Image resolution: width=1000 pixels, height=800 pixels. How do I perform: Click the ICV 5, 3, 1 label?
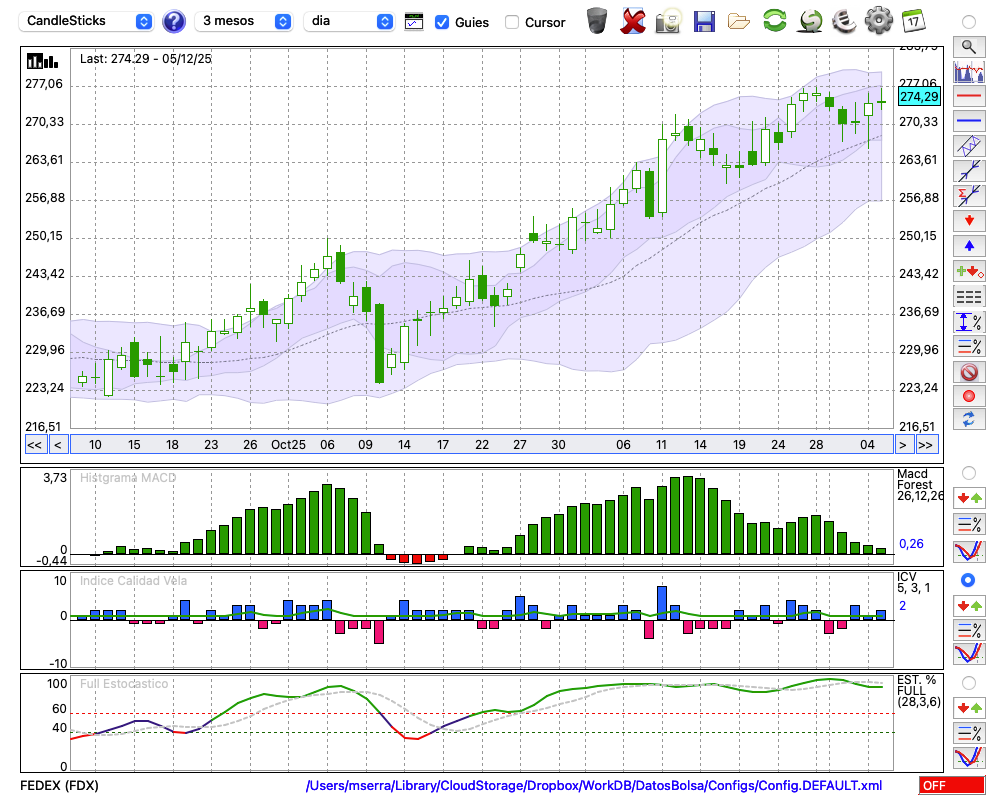click(x=913, y=582)
